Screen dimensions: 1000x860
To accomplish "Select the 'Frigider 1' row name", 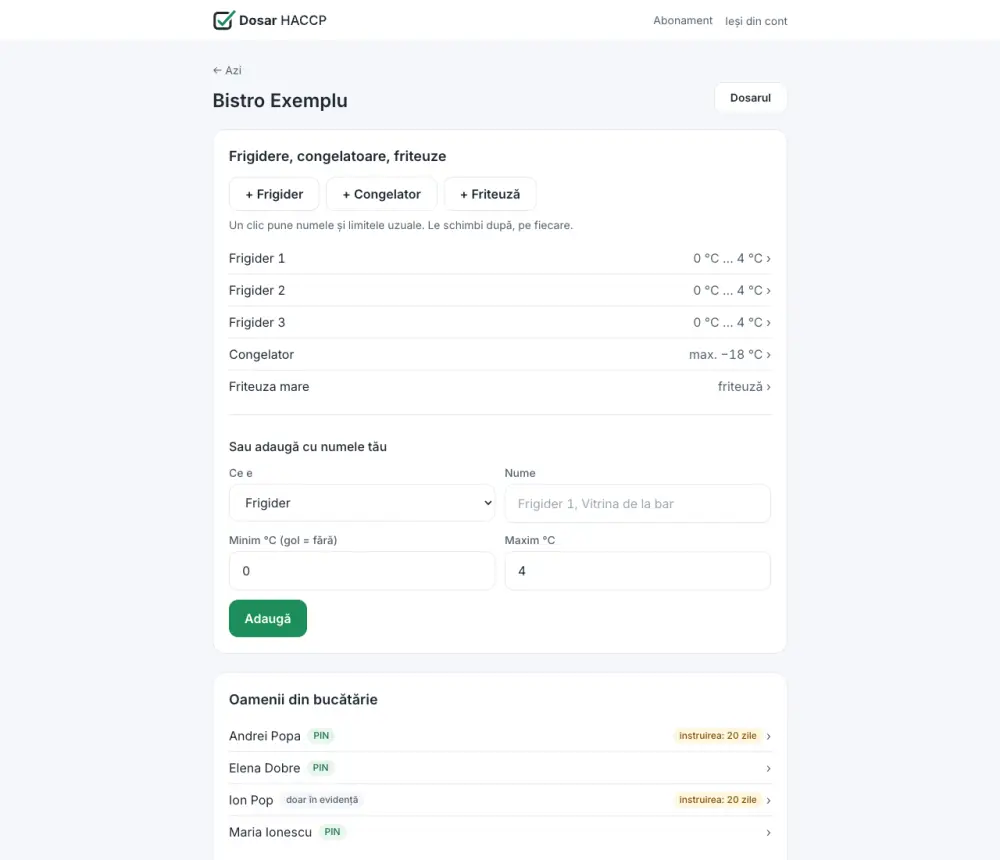I will click(x=257, y=258).
